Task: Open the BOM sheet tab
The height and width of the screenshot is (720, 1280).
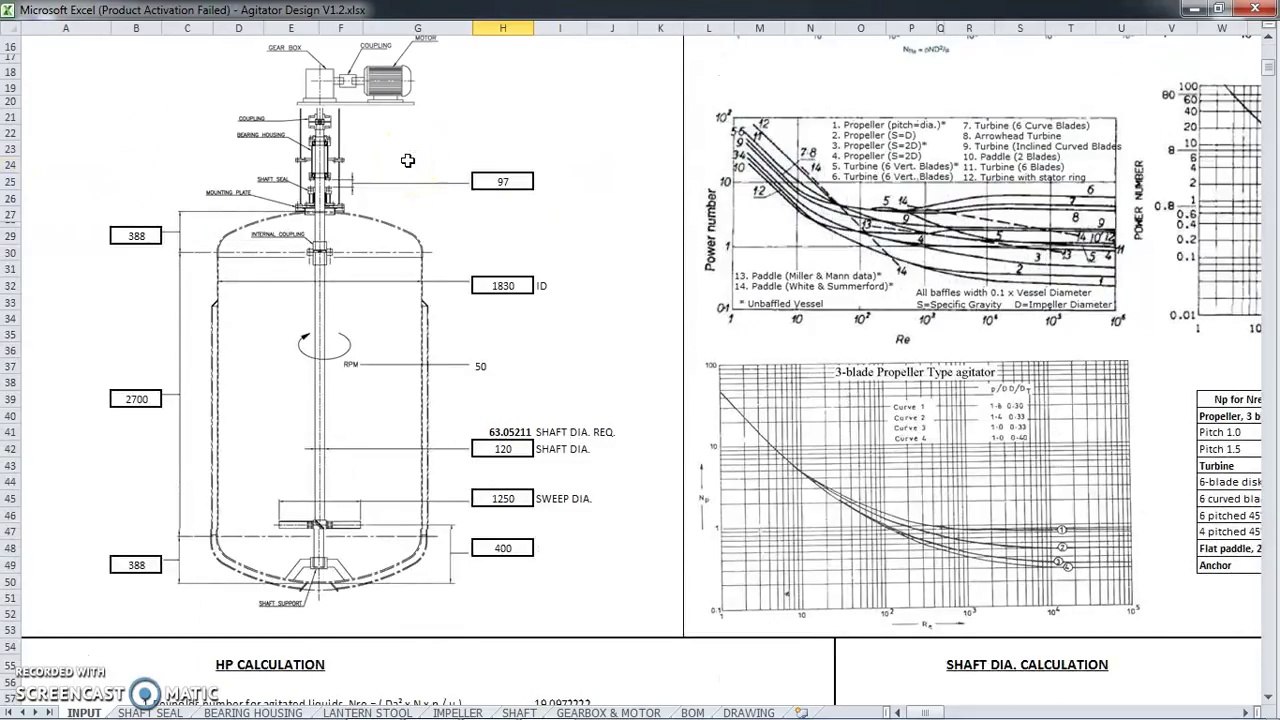Action: tap(692, 713)
